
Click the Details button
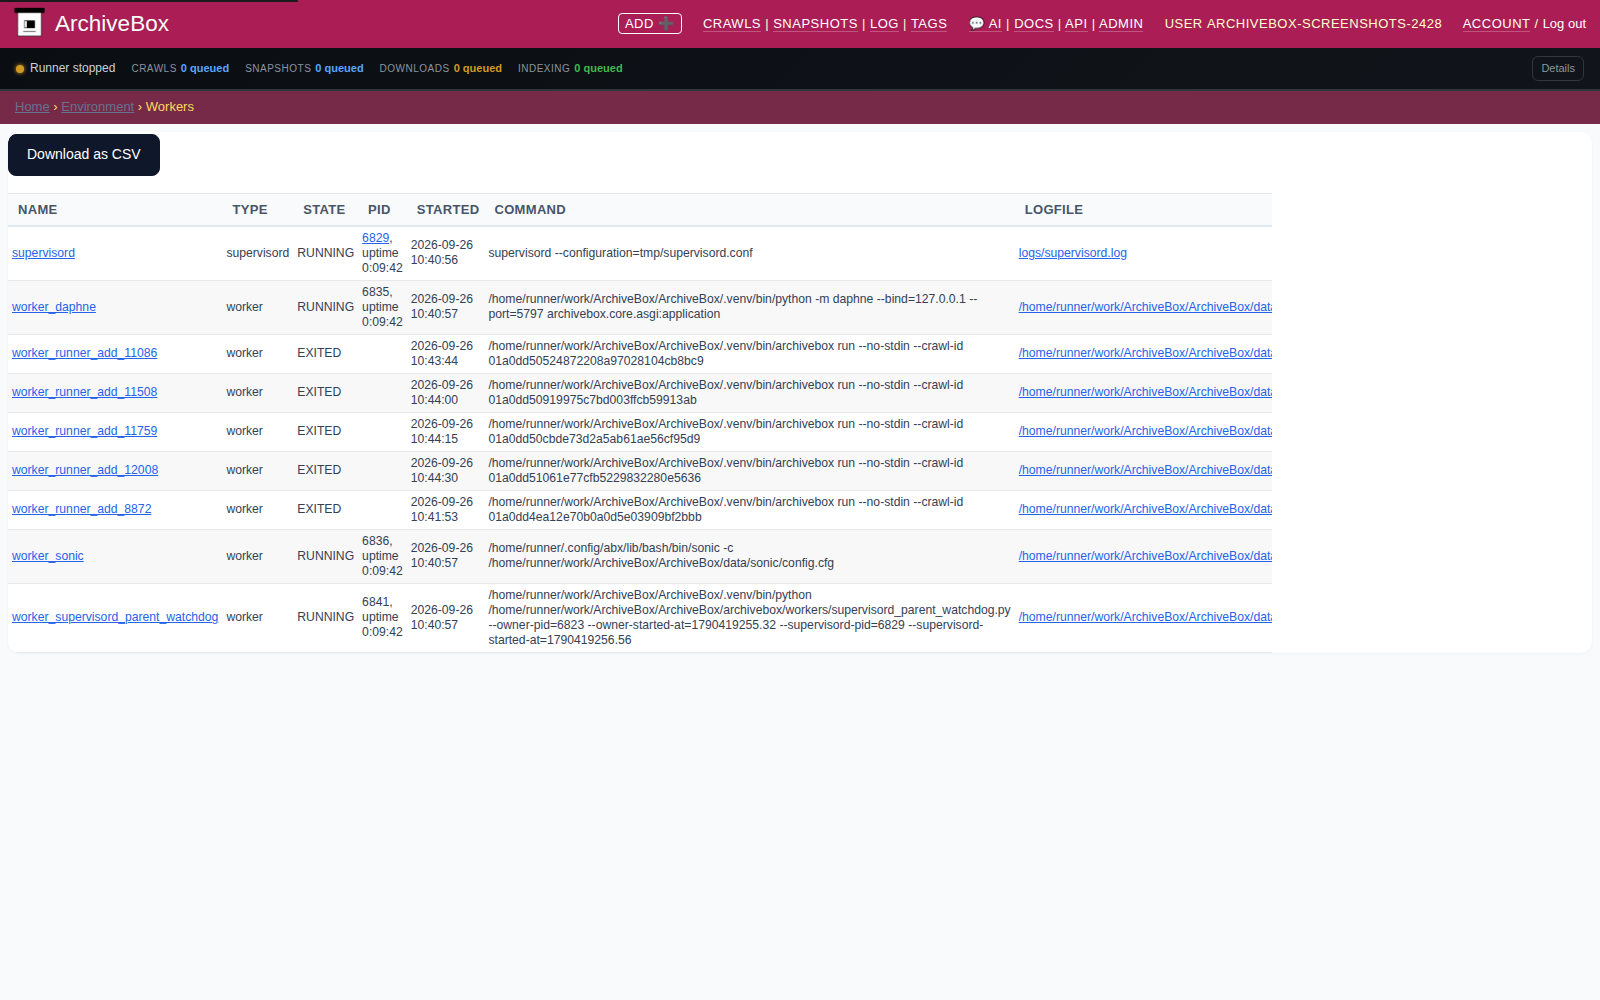click(1557, 69)
